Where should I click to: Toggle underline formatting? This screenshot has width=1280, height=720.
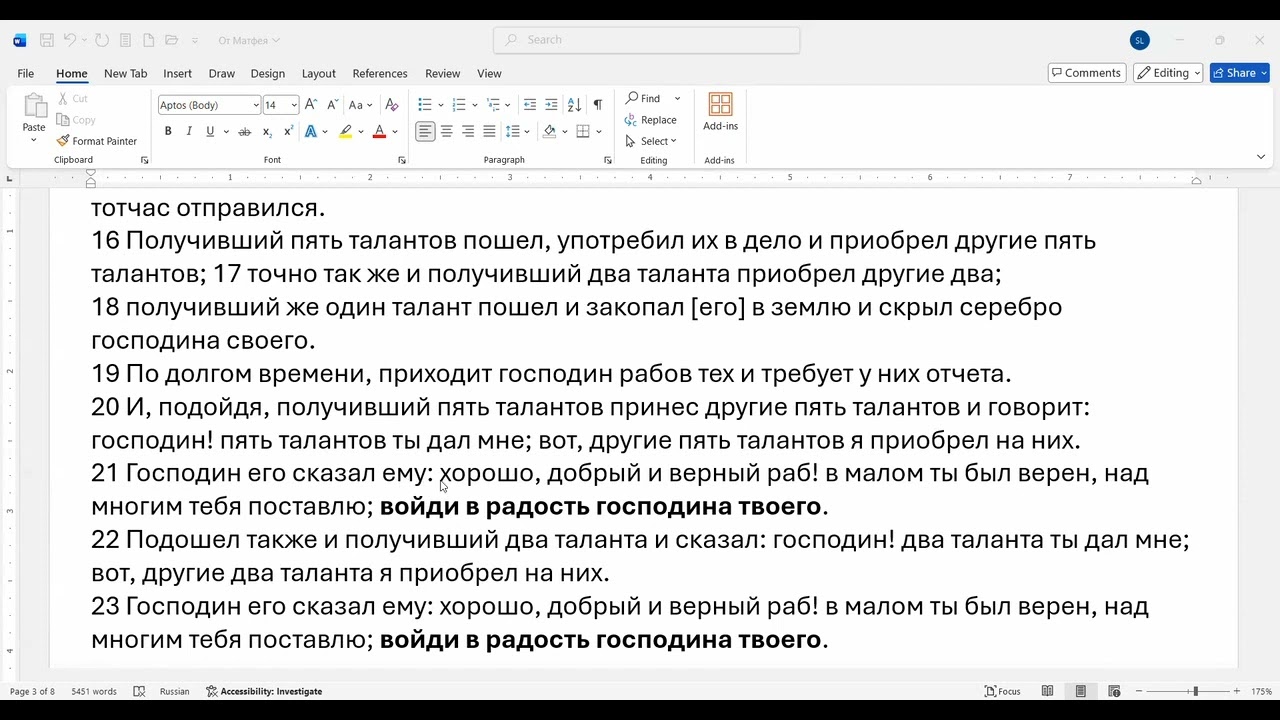tap(210, 131)
